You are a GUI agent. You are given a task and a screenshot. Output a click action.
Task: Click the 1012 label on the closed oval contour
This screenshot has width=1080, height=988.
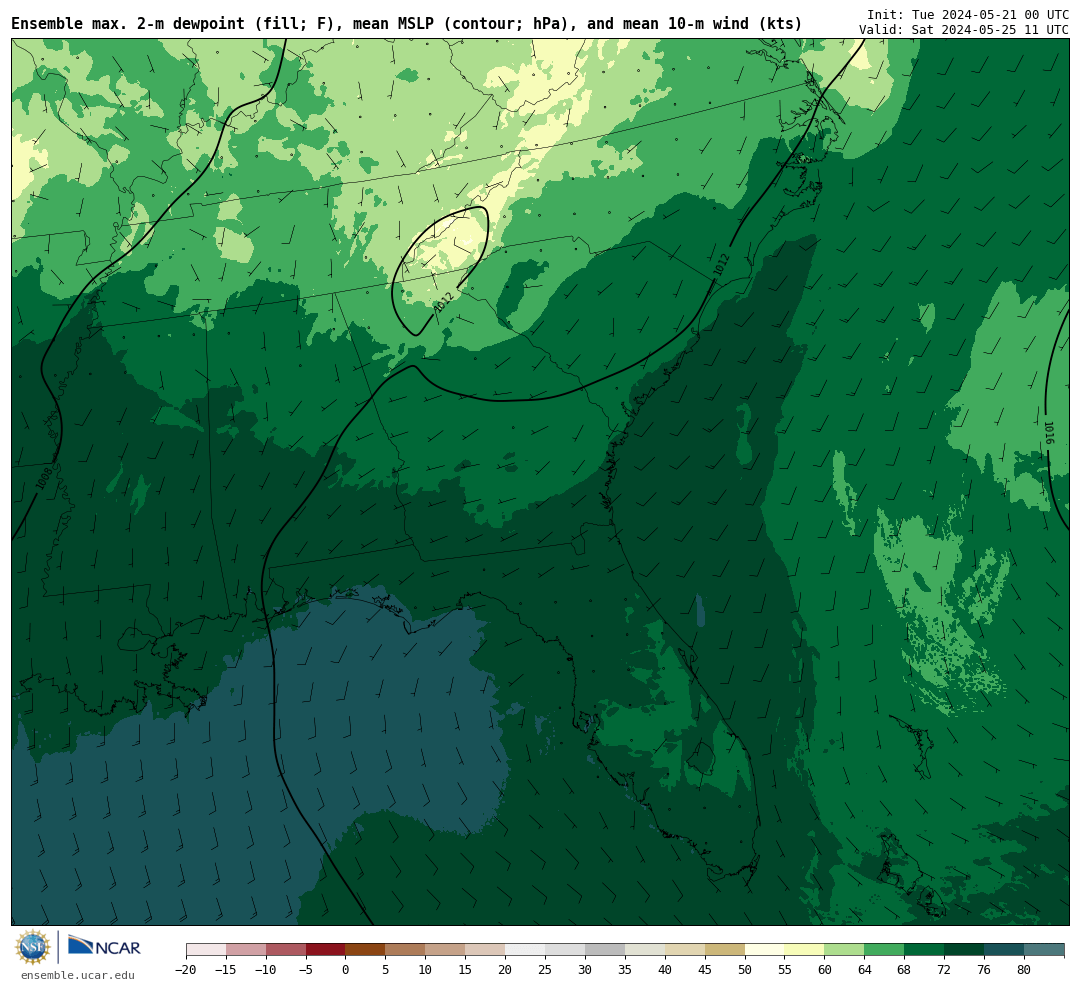444,302
